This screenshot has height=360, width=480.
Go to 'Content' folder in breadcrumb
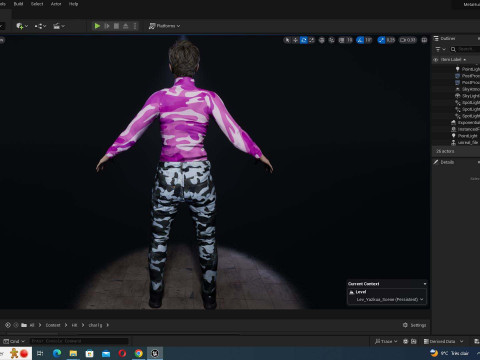pos(53,325)
